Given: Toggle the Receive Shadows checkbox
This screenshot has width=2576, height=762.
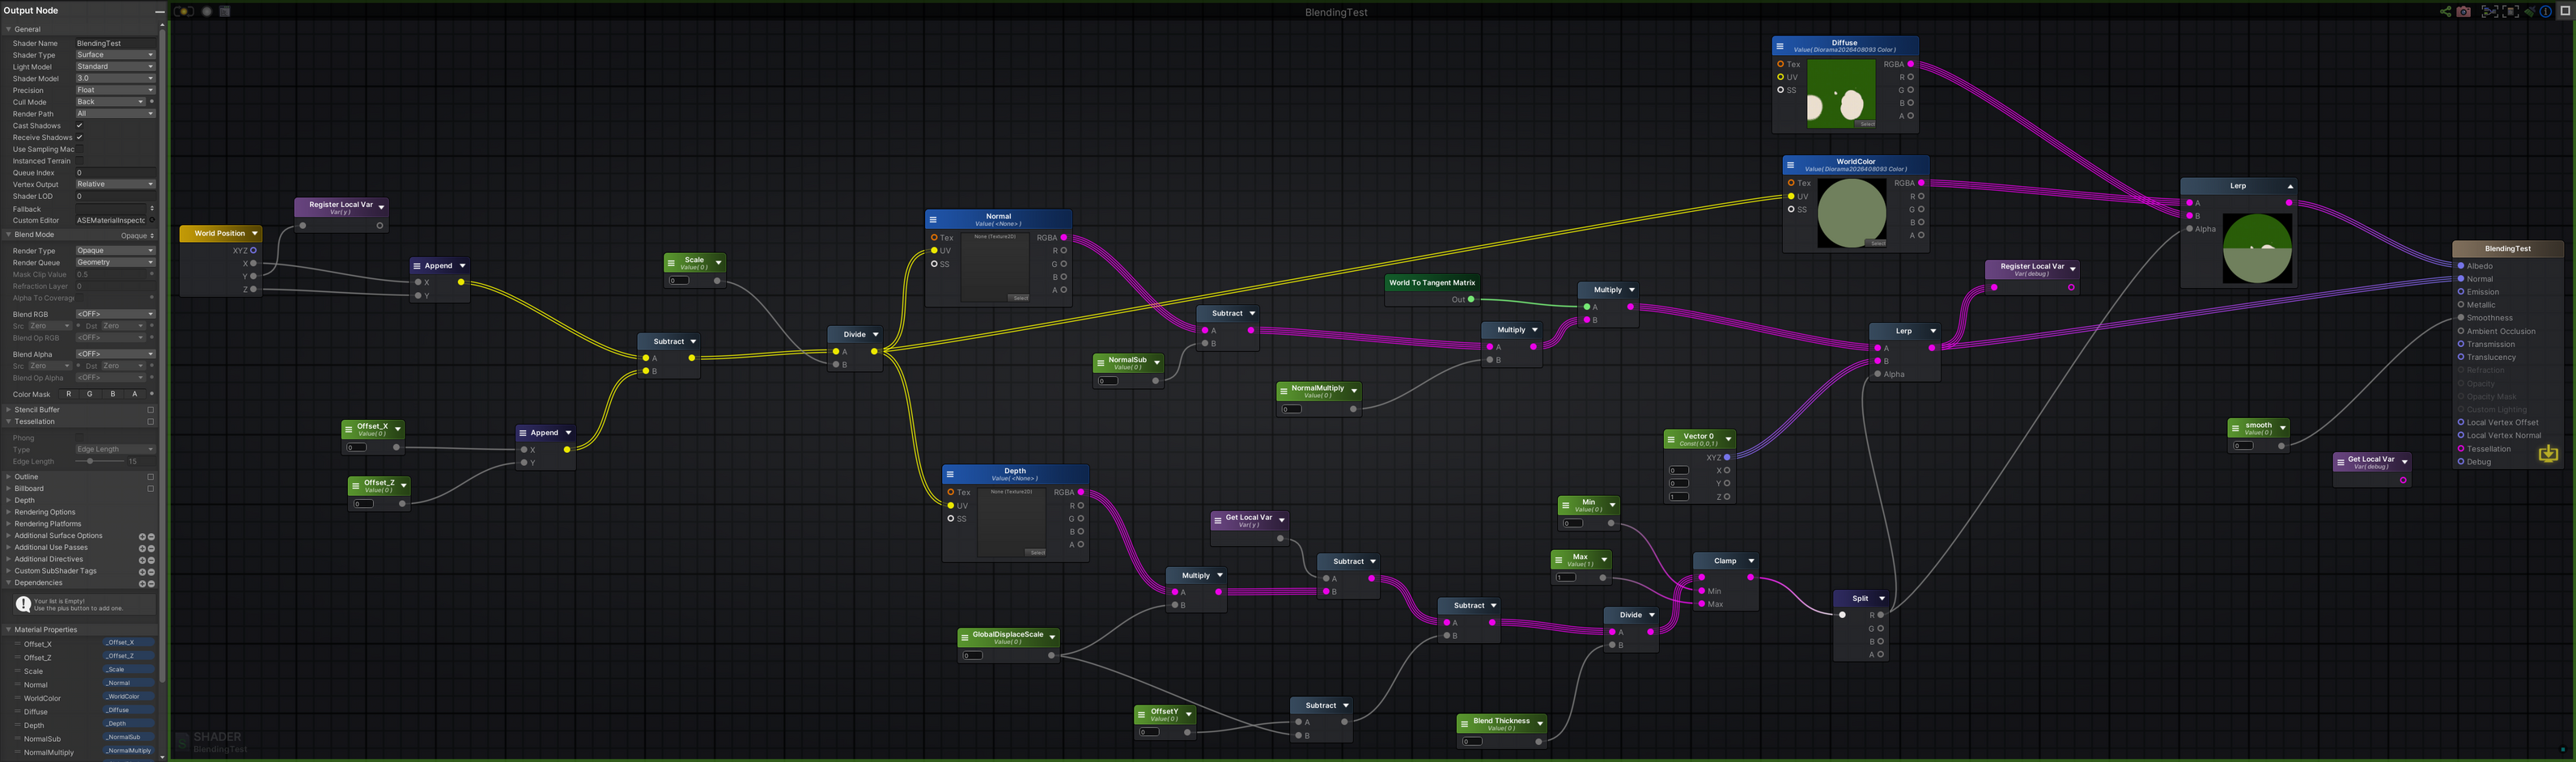Looking at the screenshot, I should click(x=79, y=137).
